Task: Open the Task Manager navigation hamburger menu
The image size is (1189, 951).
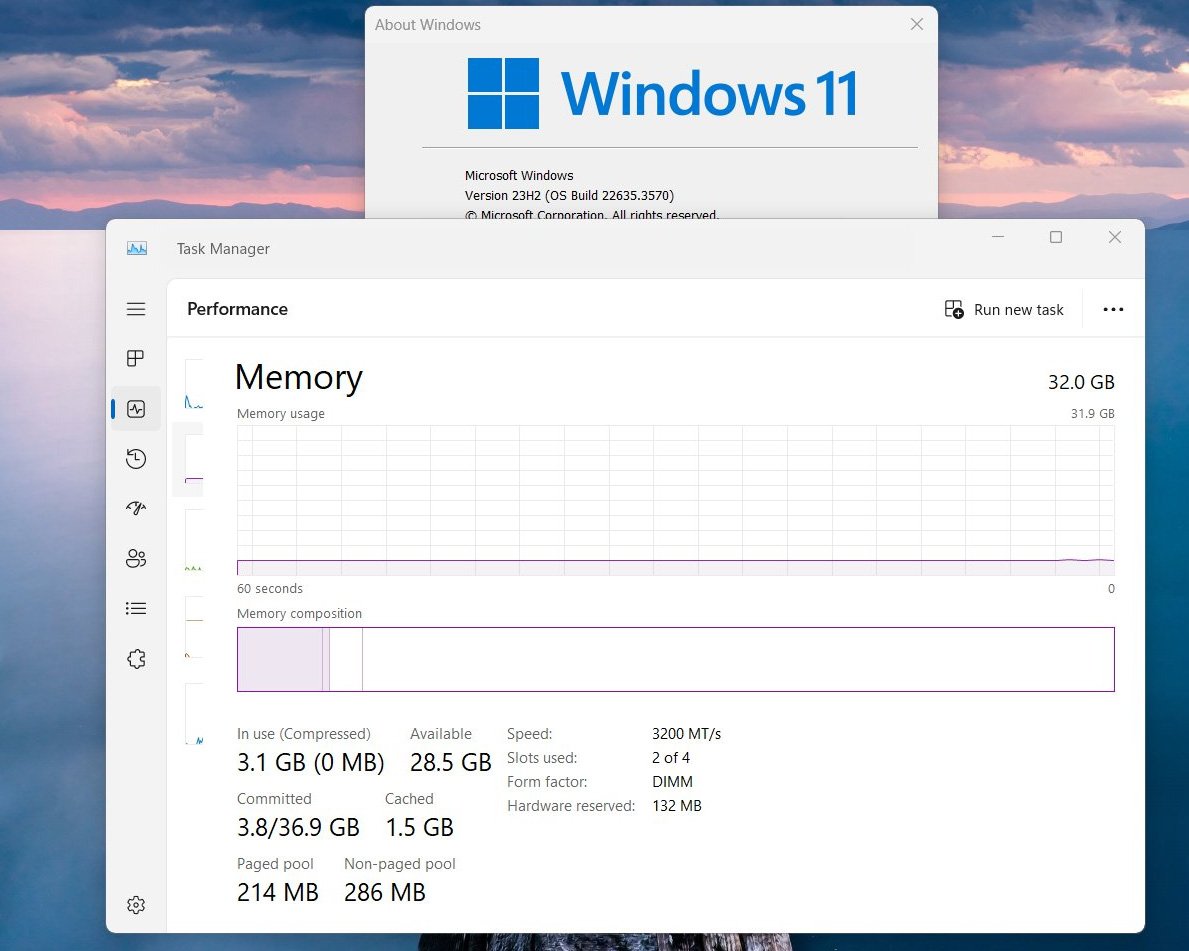Action: coord(136,309)
